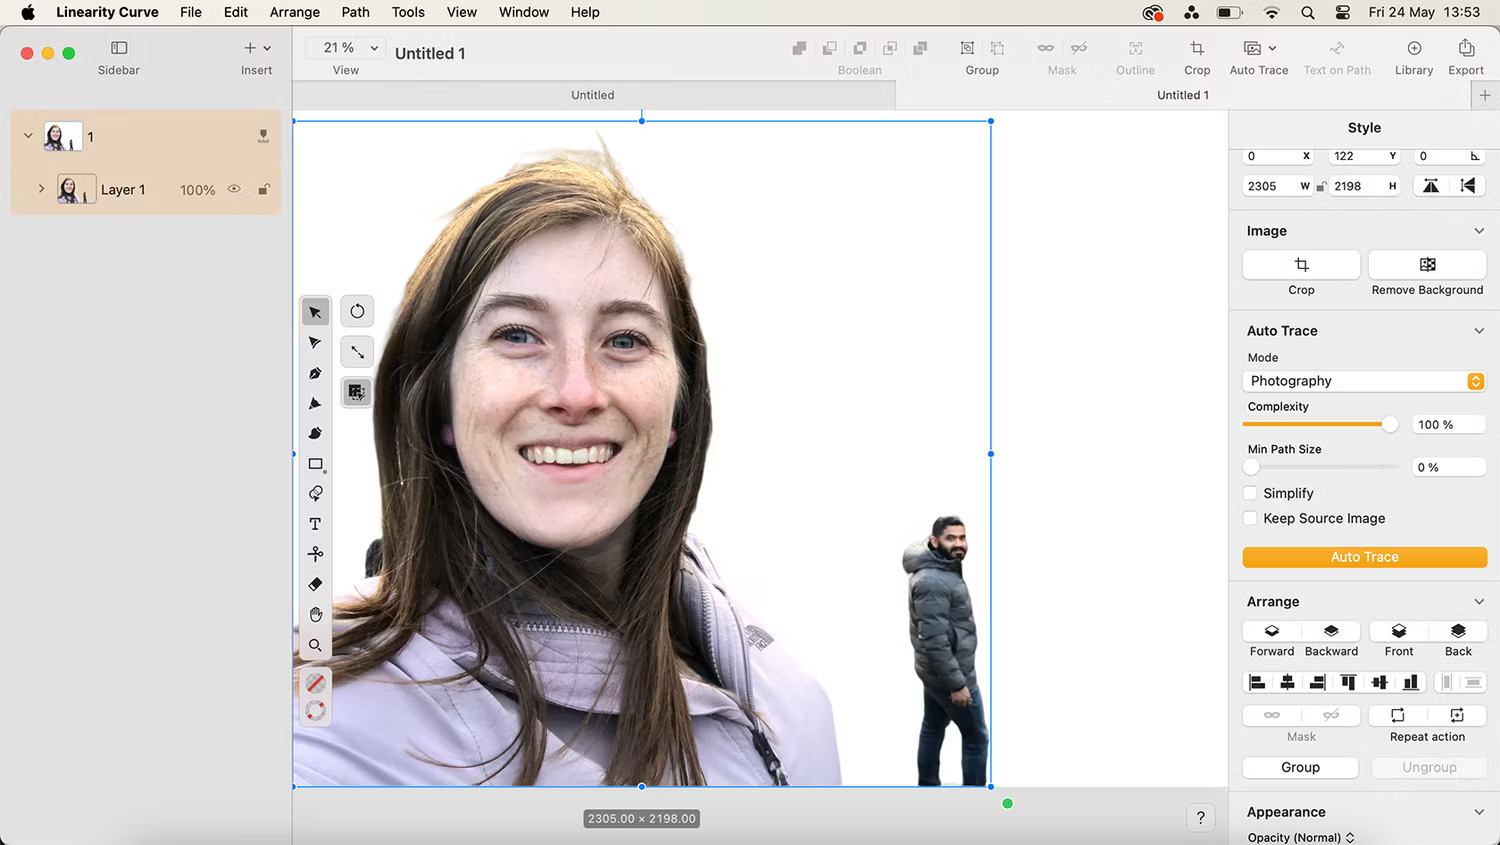This screenshot has width=1500, height=845.
Task: Click the Rotate mode button beside tools
Action: pyautogui.click(x=357, y=311)
